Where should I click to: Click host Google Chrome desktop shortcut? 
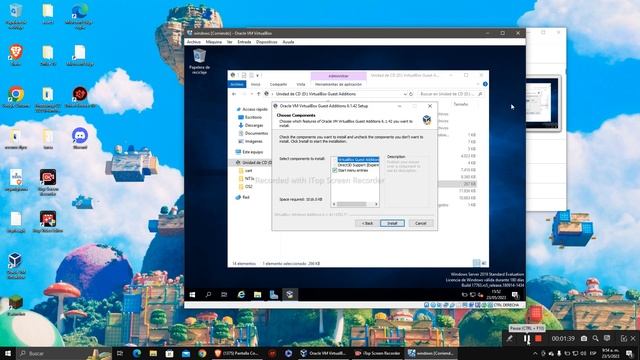click(16, 97)
